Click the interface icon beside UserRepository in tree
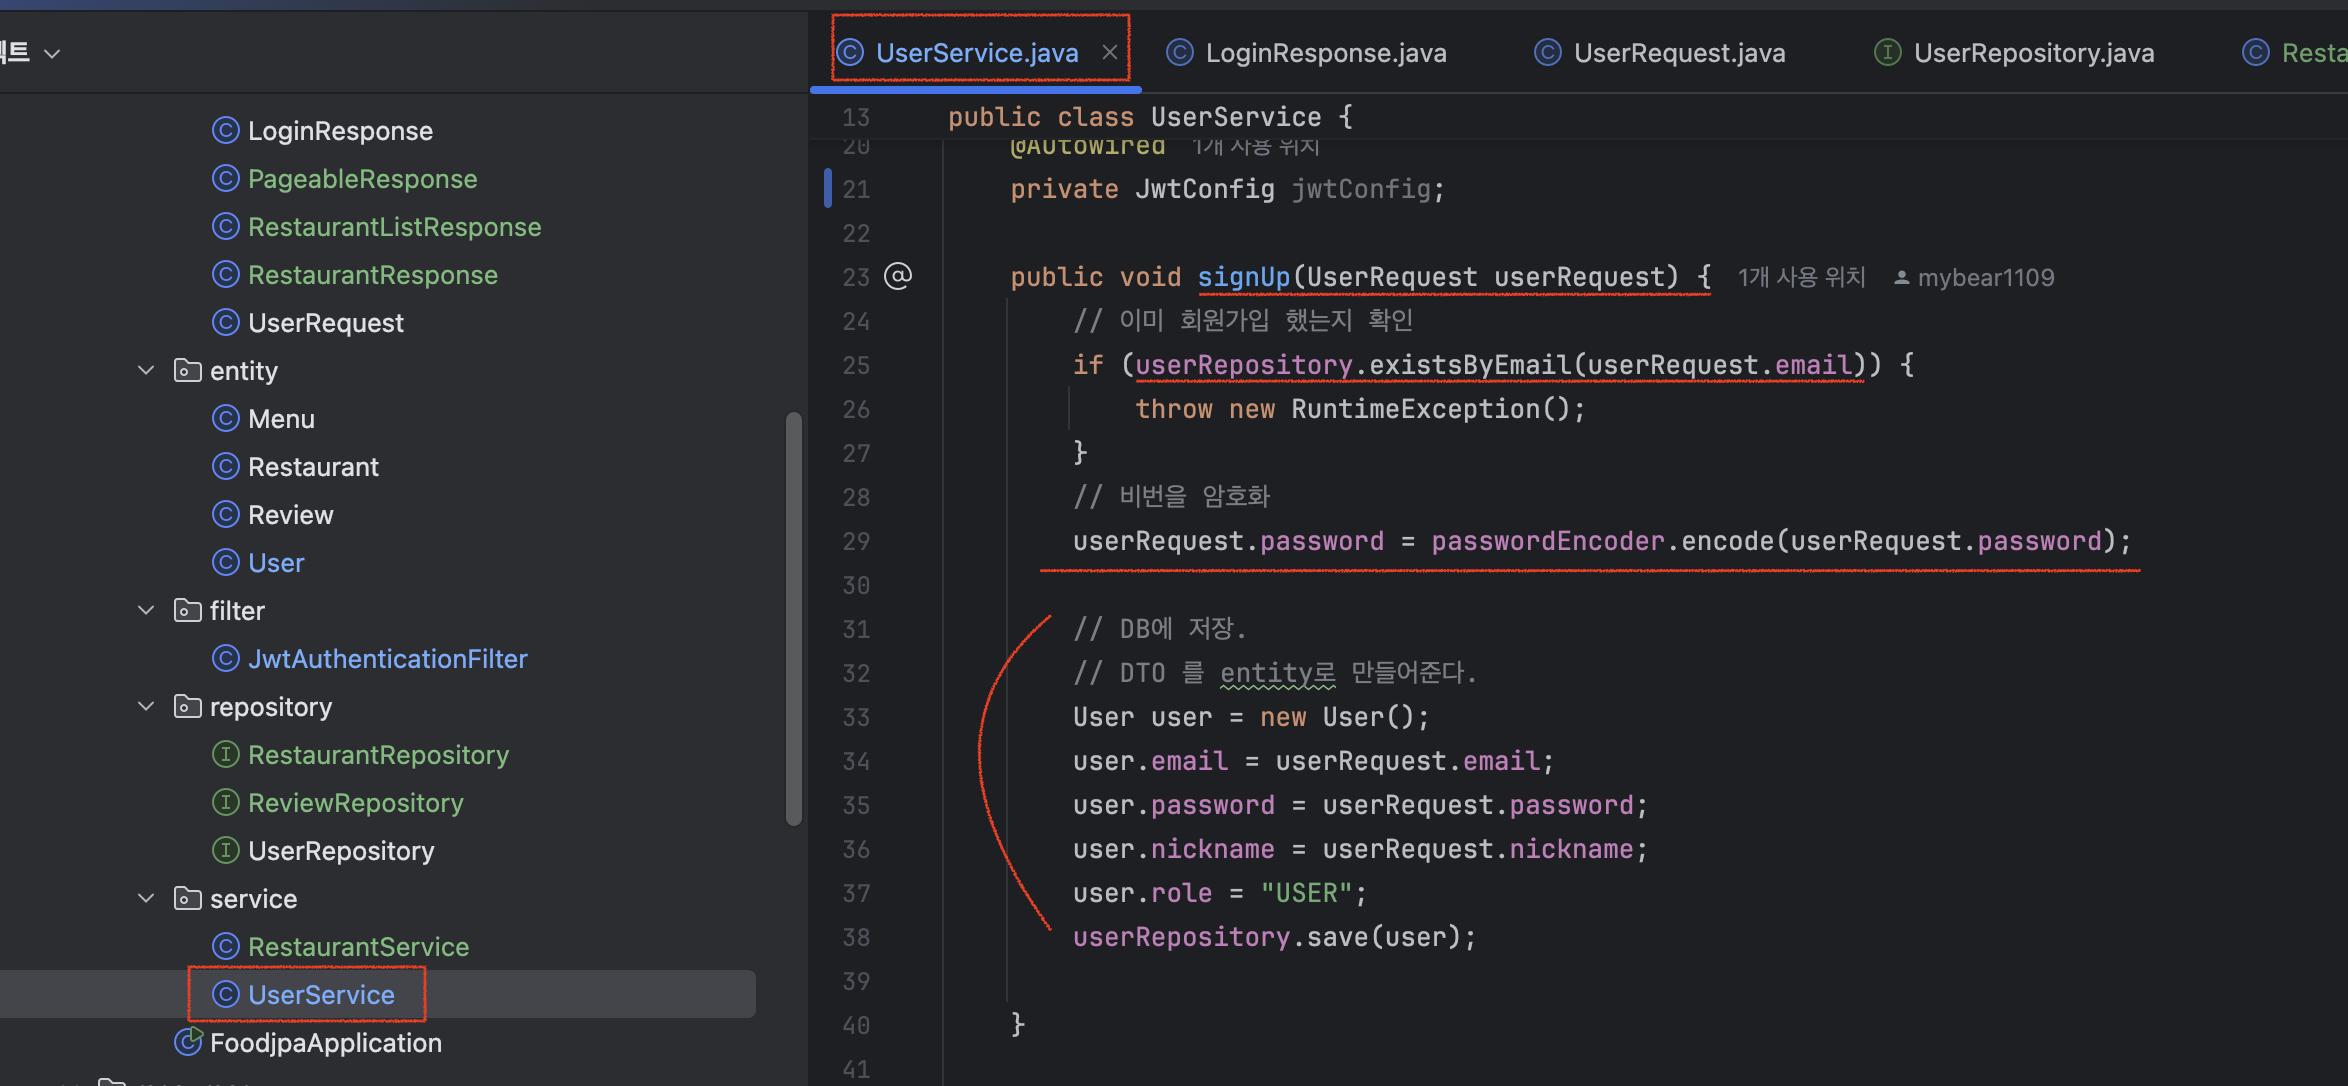The width and height of the screenshot is (2348, 1086). point(226,850)
